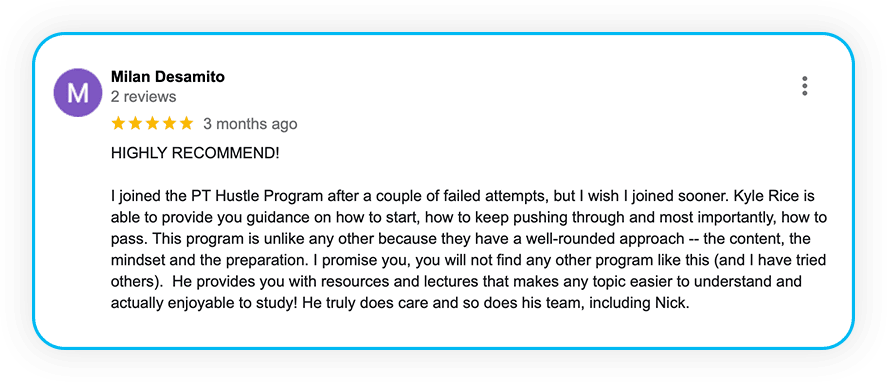Screen dimensions: 887x382
Task: Select the first rating star
Action: (x=118, y=123)
